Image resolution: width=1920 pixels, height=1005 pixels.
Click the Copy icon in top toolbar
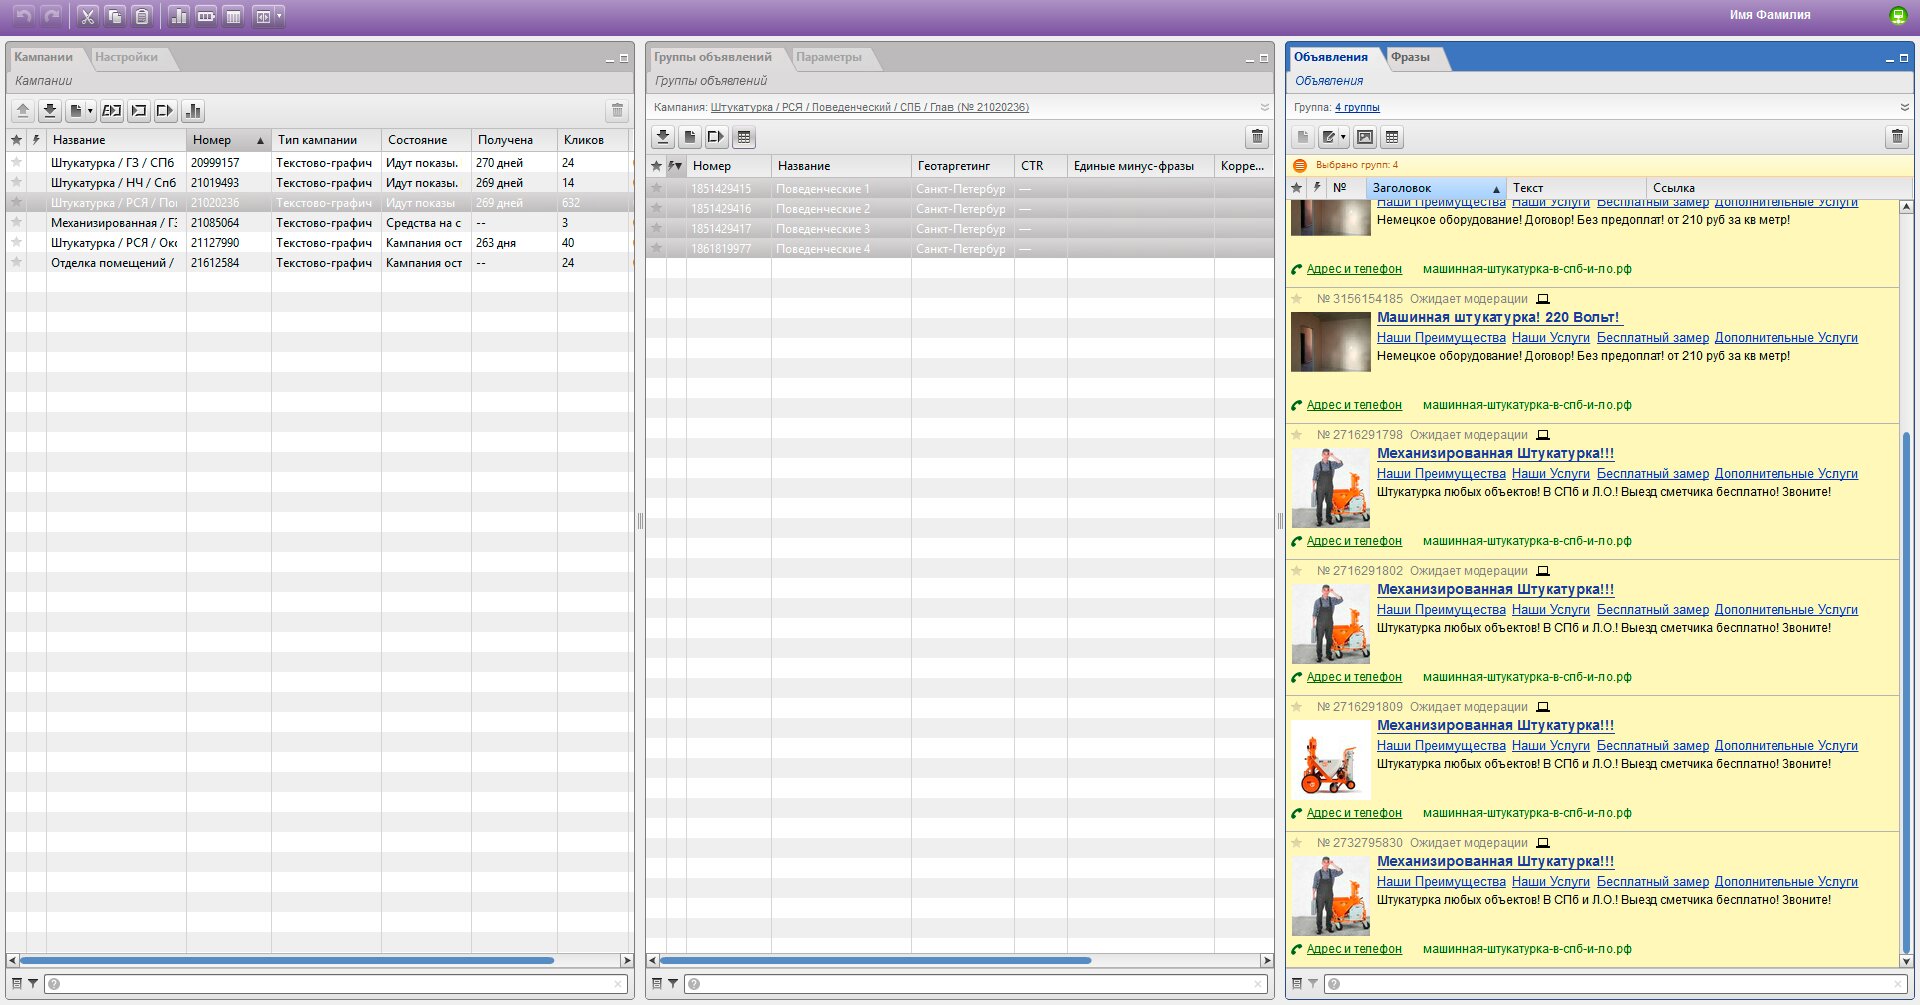(115, 16)
